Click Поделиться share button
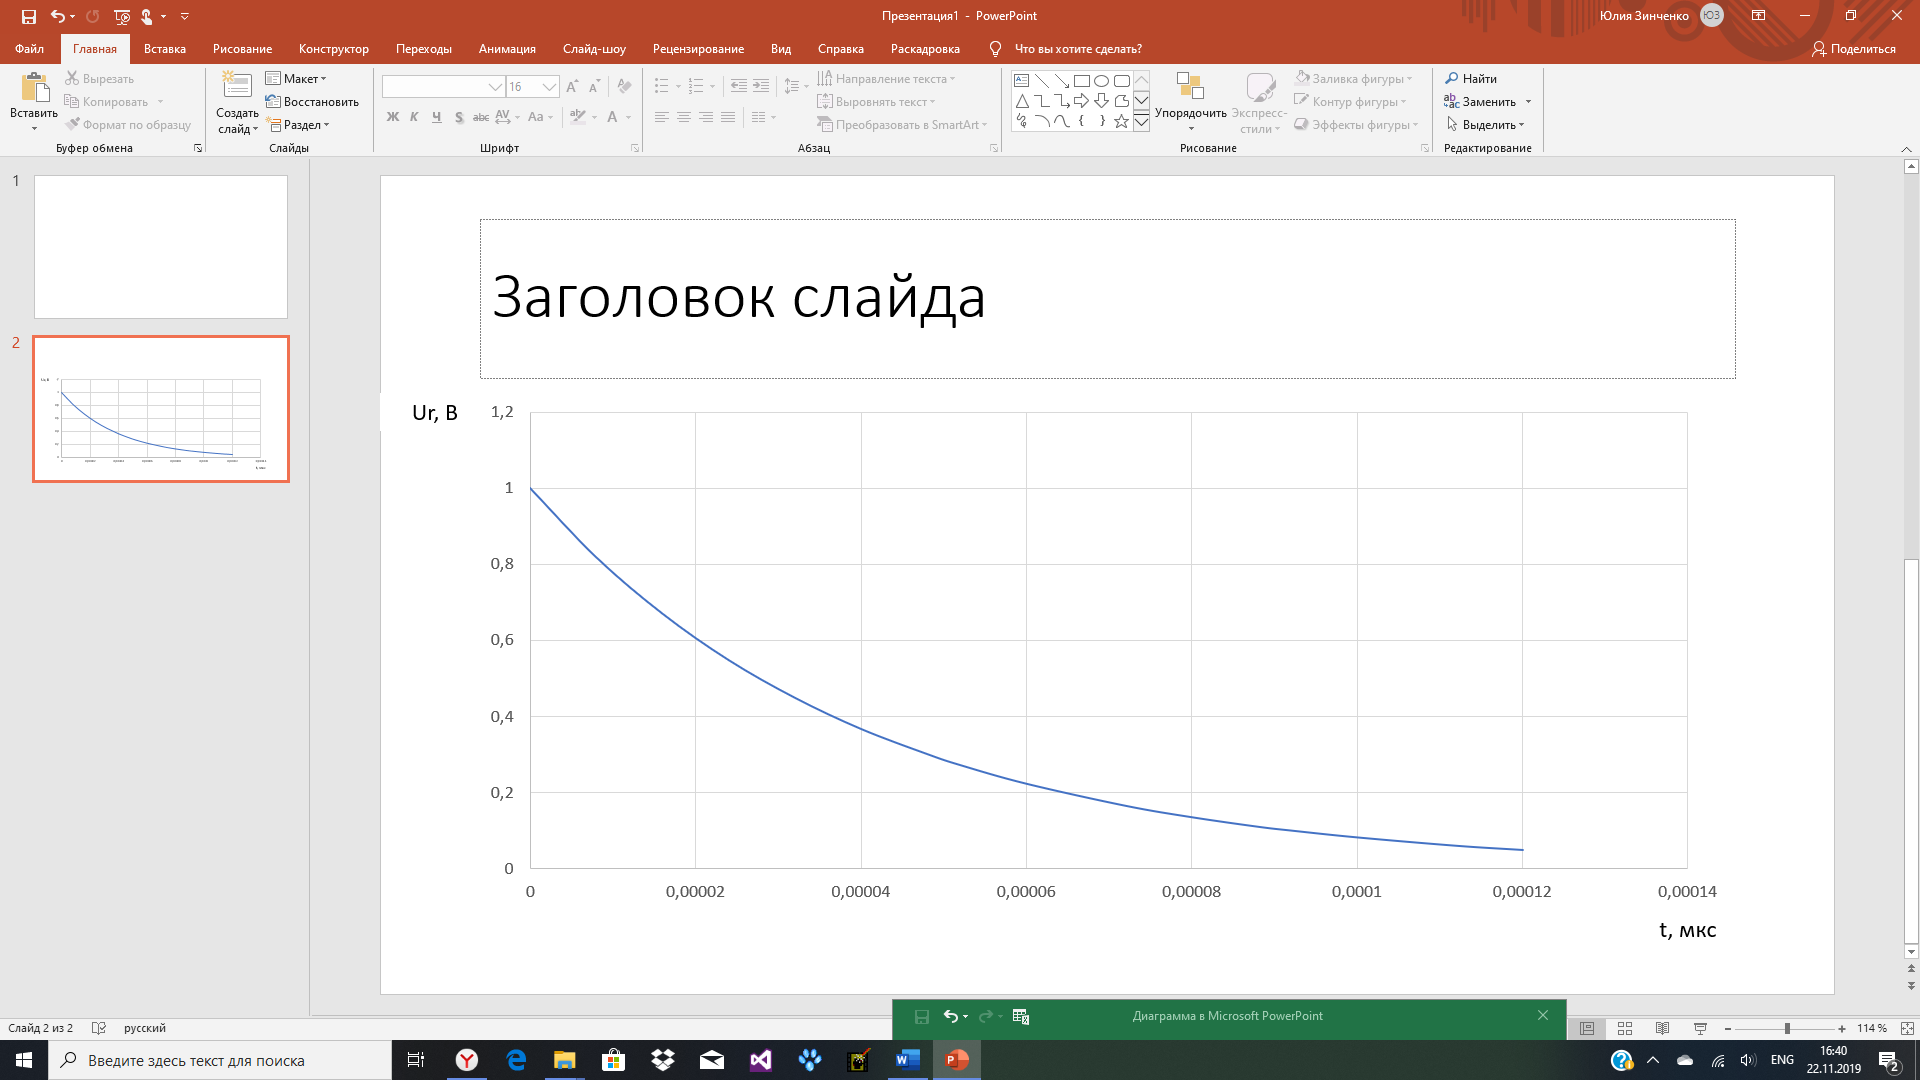The image size is (1920, 1080). 1854,49
